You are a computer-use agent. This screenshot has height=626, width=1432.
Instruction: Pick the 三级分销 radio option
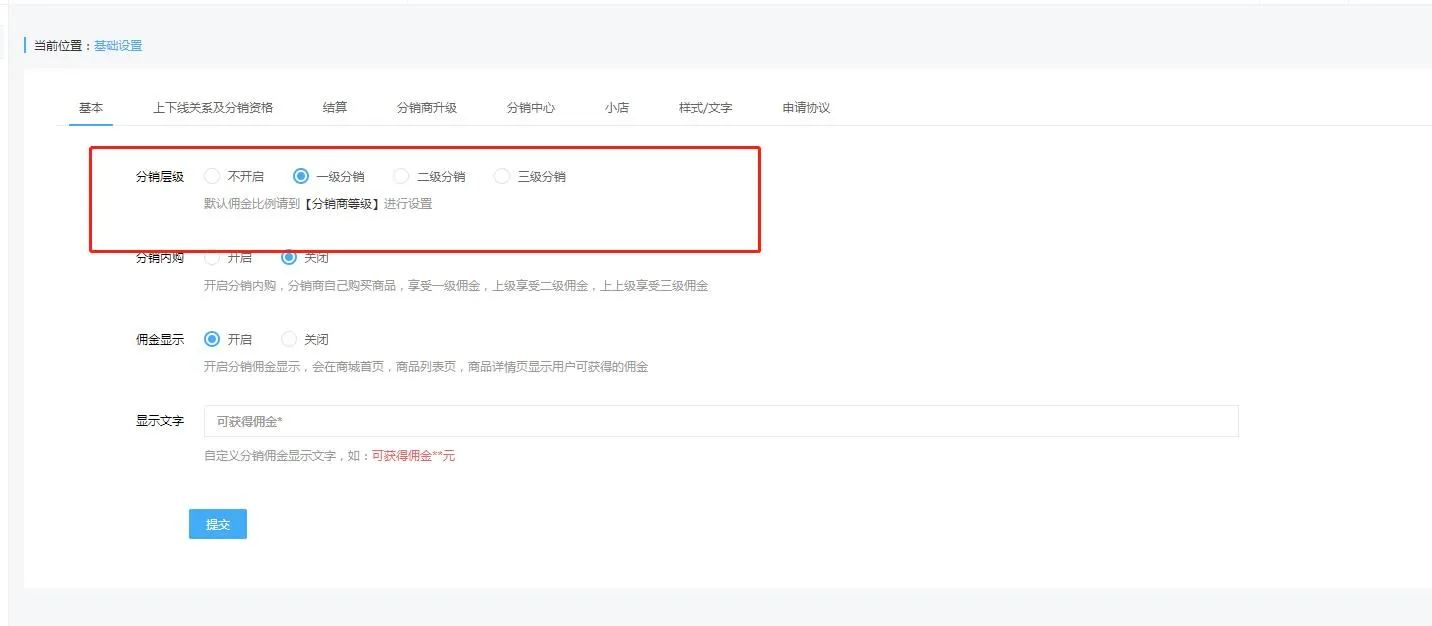click(x=502, y=177)
